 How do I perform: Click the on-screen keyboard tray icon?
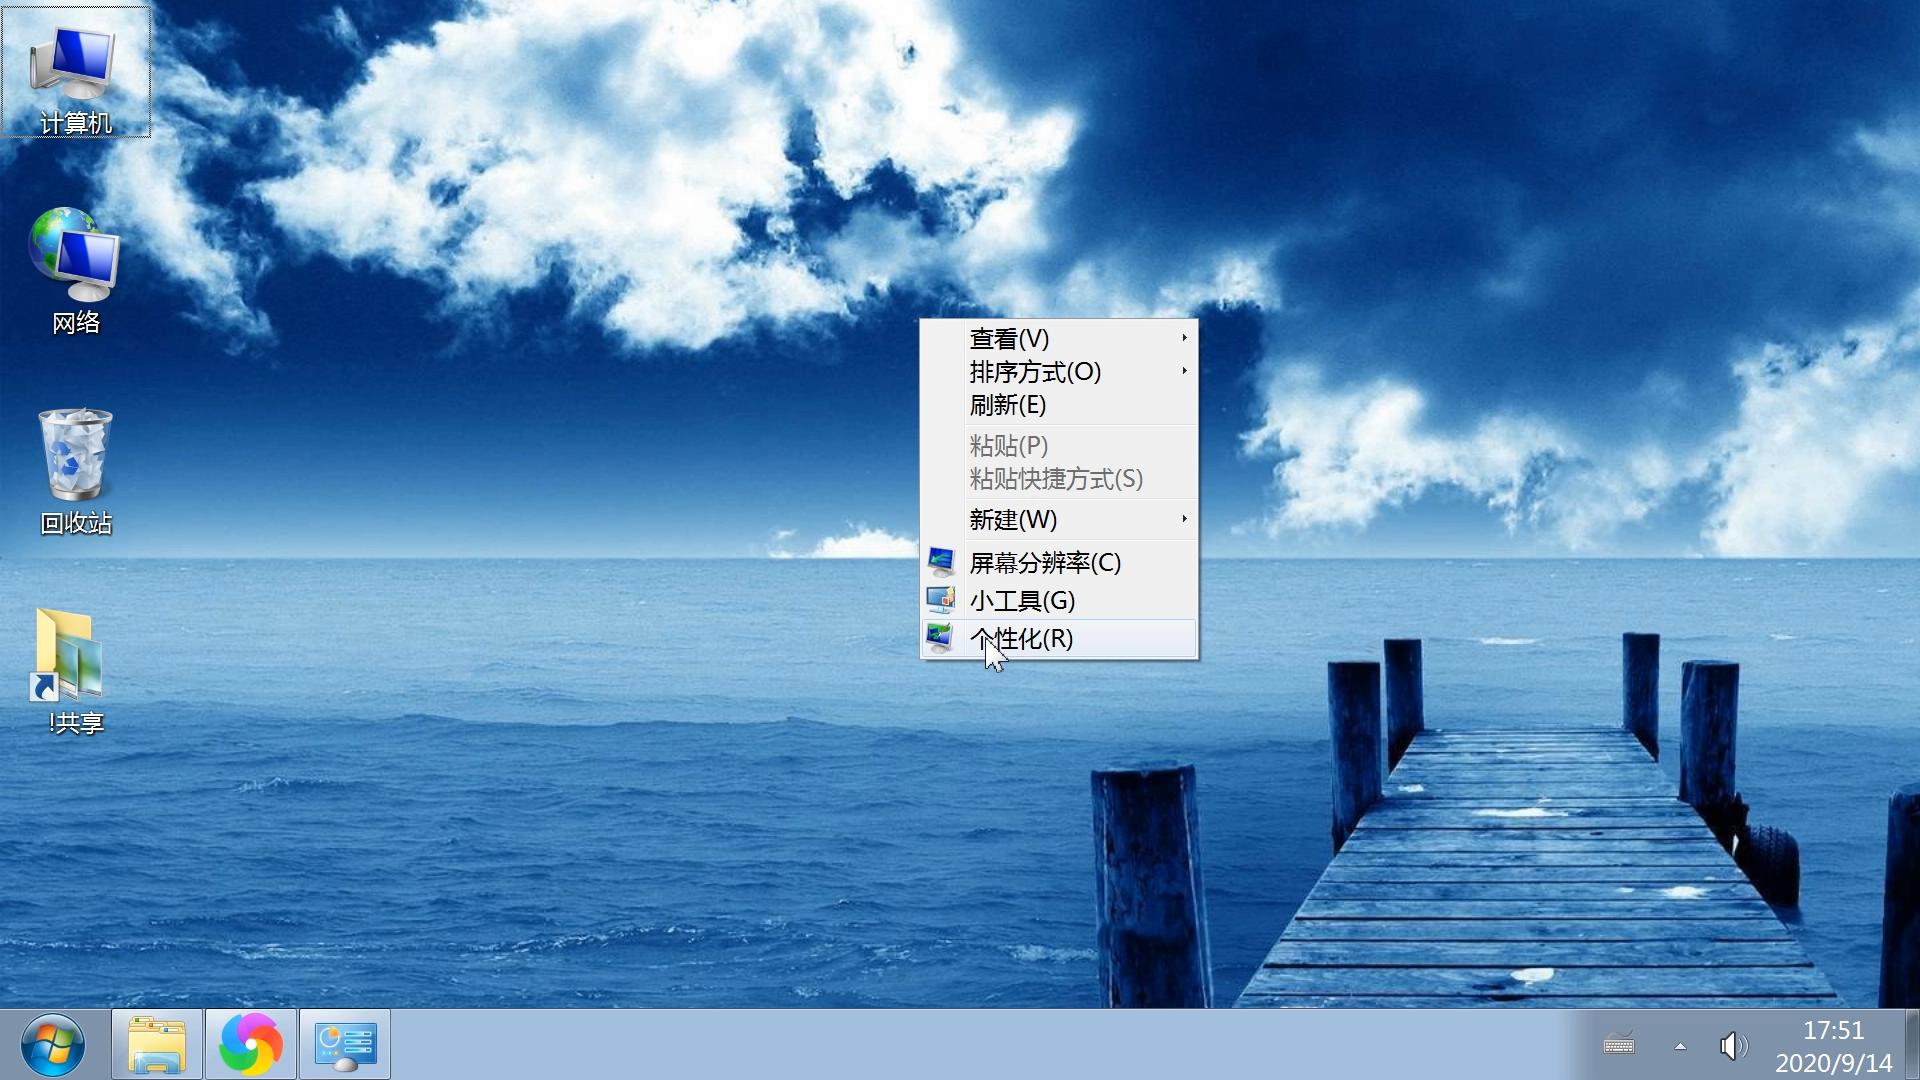click(1619, 1045)
